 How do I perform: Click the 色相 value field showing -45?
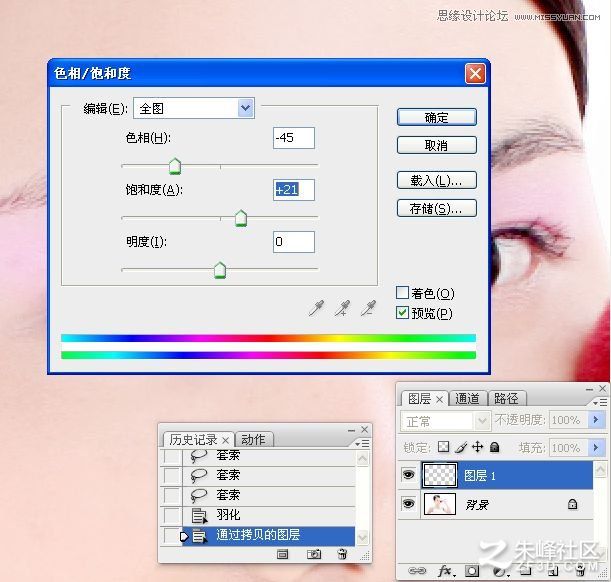tap(294, 138)
